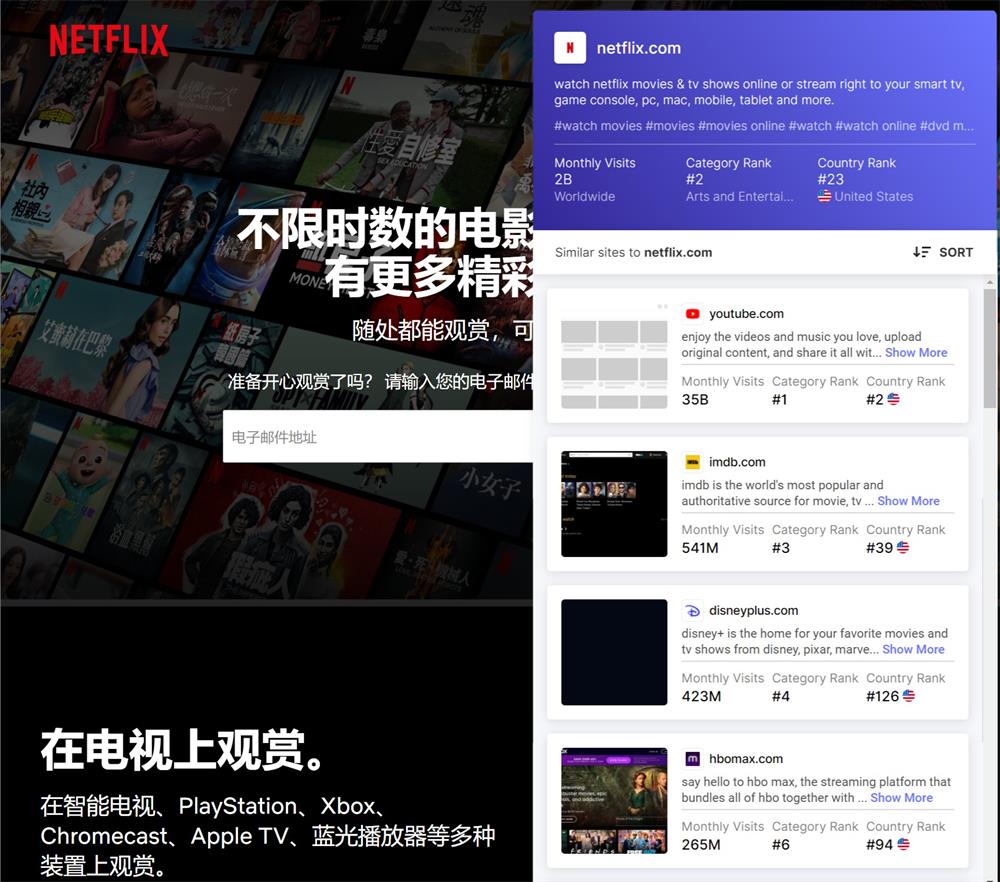This screenshot has height=882, width=1000.
Task: Click the HBO Max icon beside hbomax.com
Action: [x=692, y=758]
